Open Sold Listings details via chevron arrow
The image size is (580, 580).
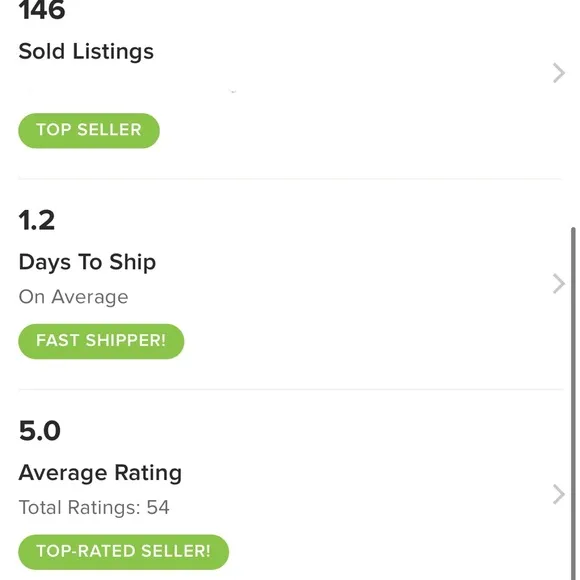(559, 73)
